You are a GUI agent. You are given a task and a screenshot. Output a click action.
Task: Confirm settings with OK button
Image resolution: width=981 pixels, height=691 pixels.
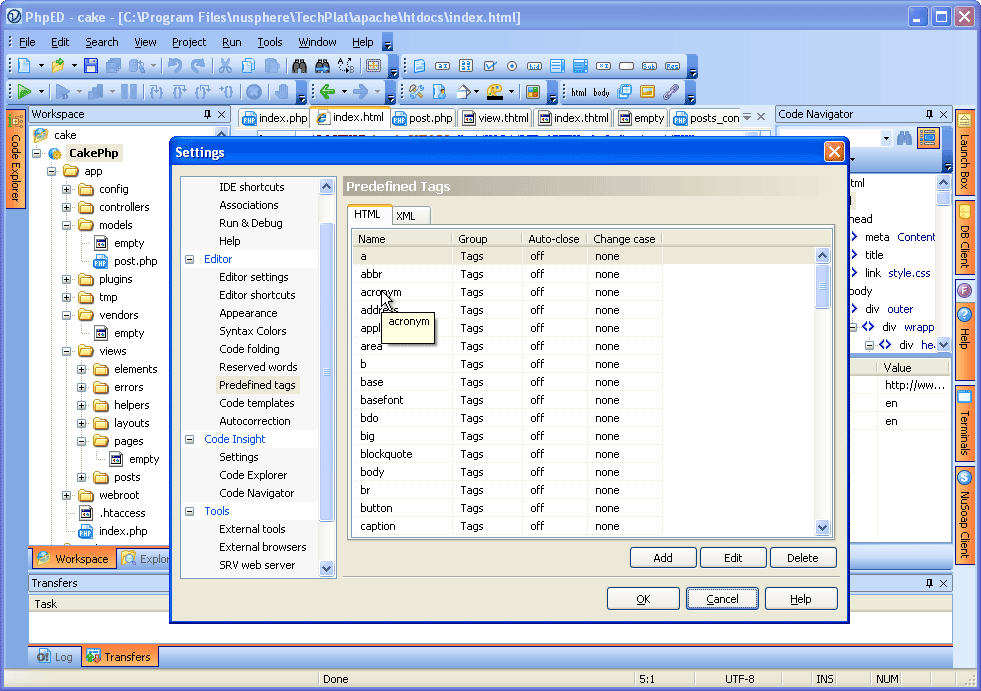click(x=643, y=599)
